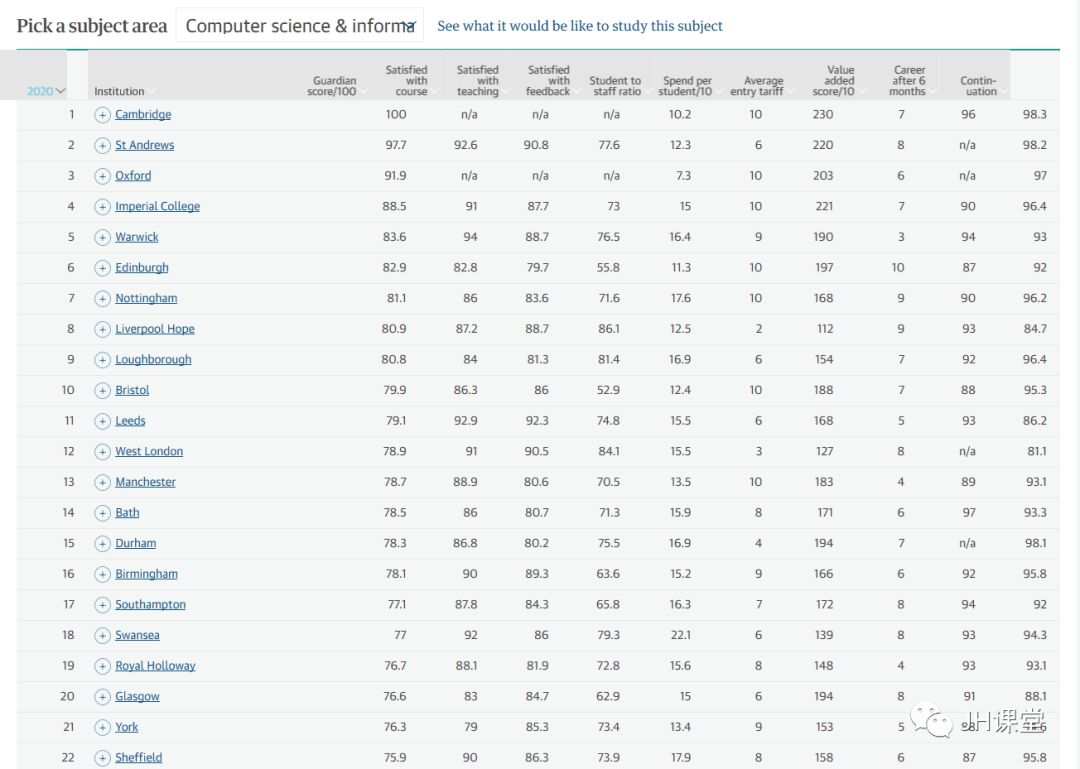This screenshot has height=769, width=1080.
Task: Click the plus icon beside Bath
Action: (102, 513)
